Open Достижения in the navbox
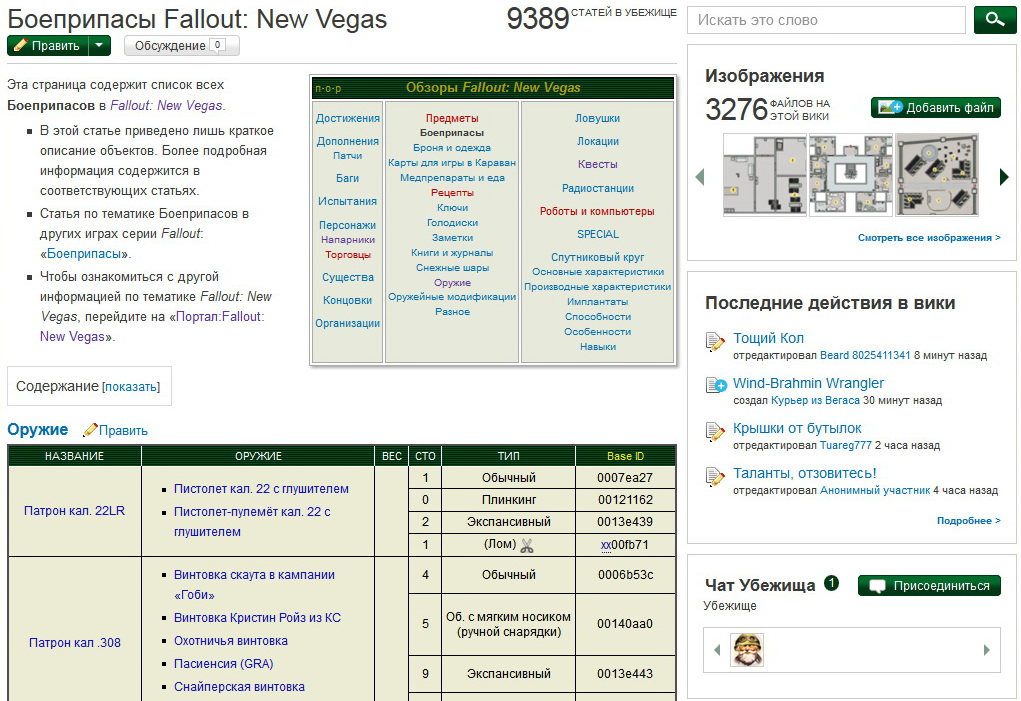The image size is (1021, 701). click(348, 118)
